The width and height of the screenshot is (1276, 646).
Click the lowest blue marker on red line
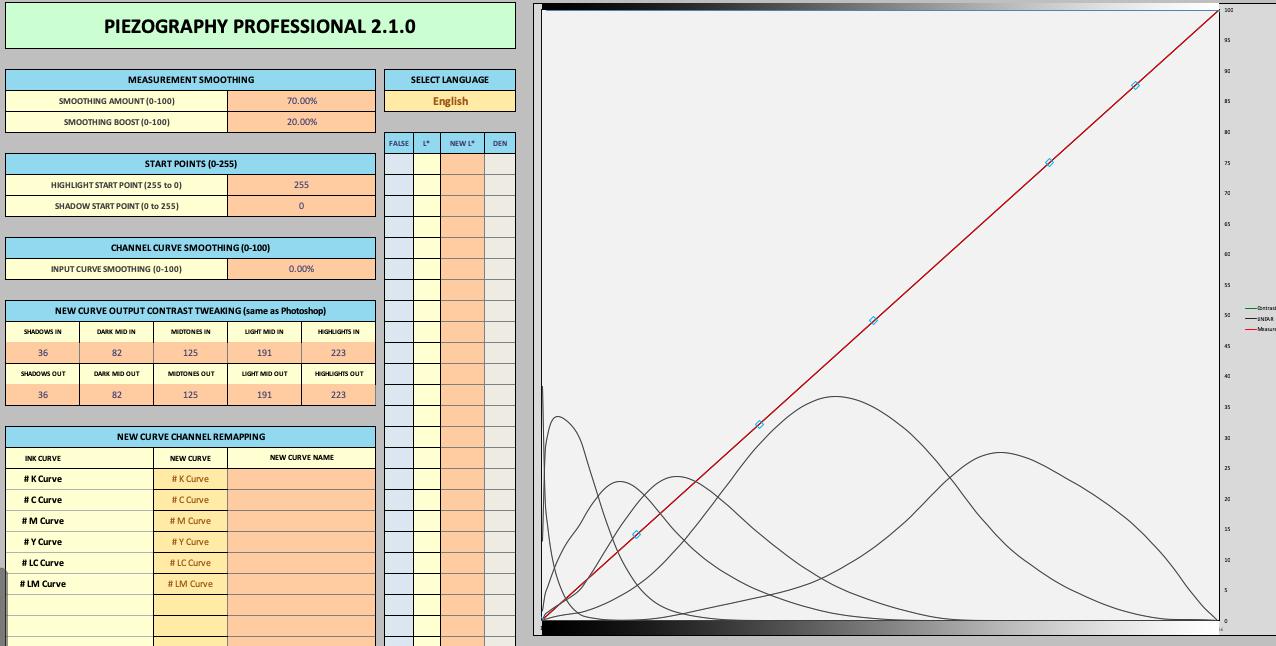pyautogui.click(x=636, y=535)
